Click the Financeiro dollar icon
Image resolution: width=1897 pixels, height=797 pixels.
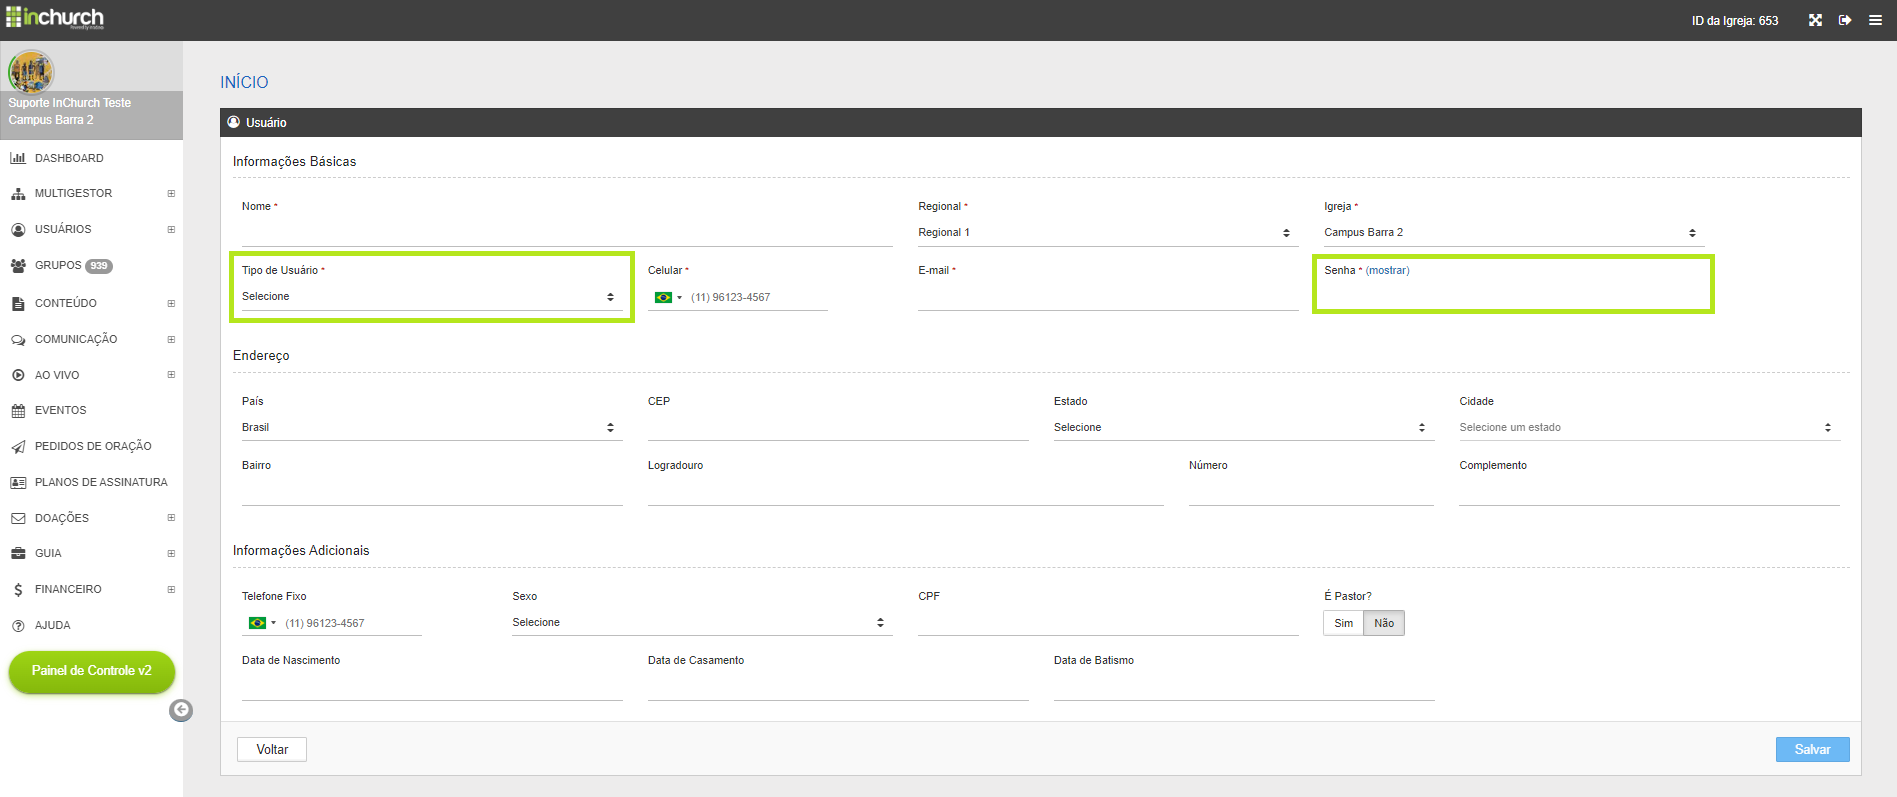pyautogui.click(x=18, y=590)
